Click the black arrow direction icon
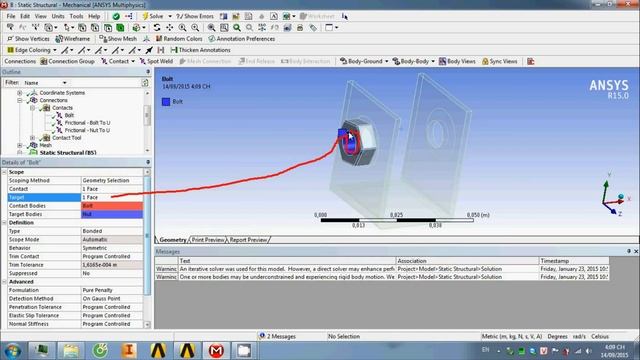Viewport: 640px width, 360px height. point(149,50)
